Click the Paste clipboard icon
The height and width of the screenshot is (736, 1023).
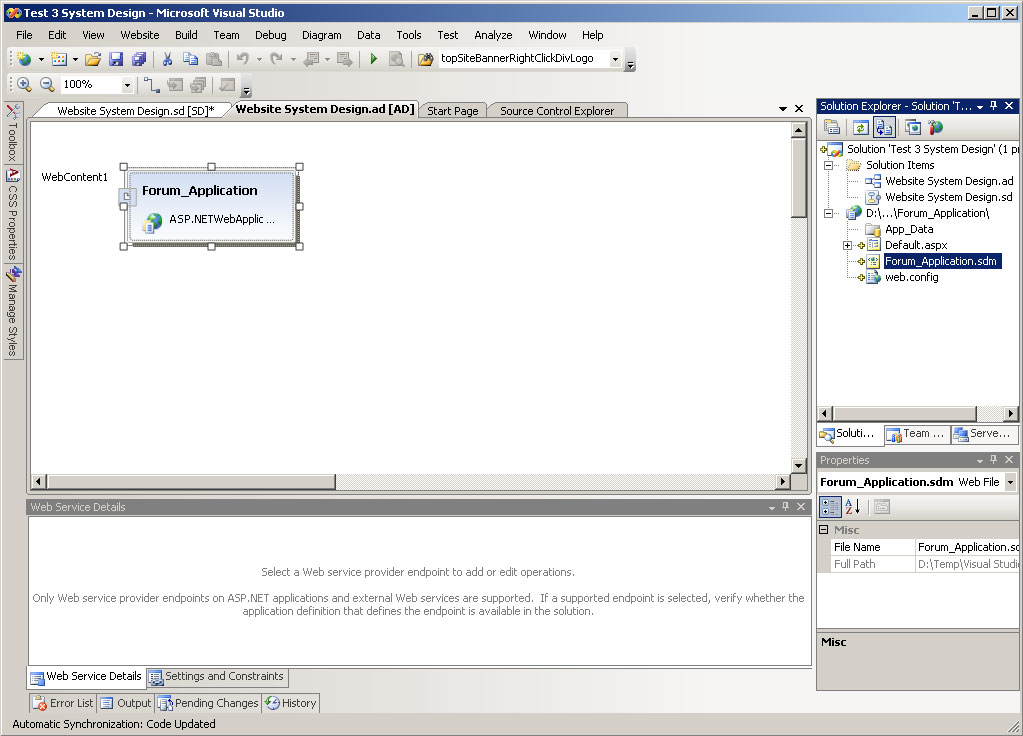(x=213, y=59)
